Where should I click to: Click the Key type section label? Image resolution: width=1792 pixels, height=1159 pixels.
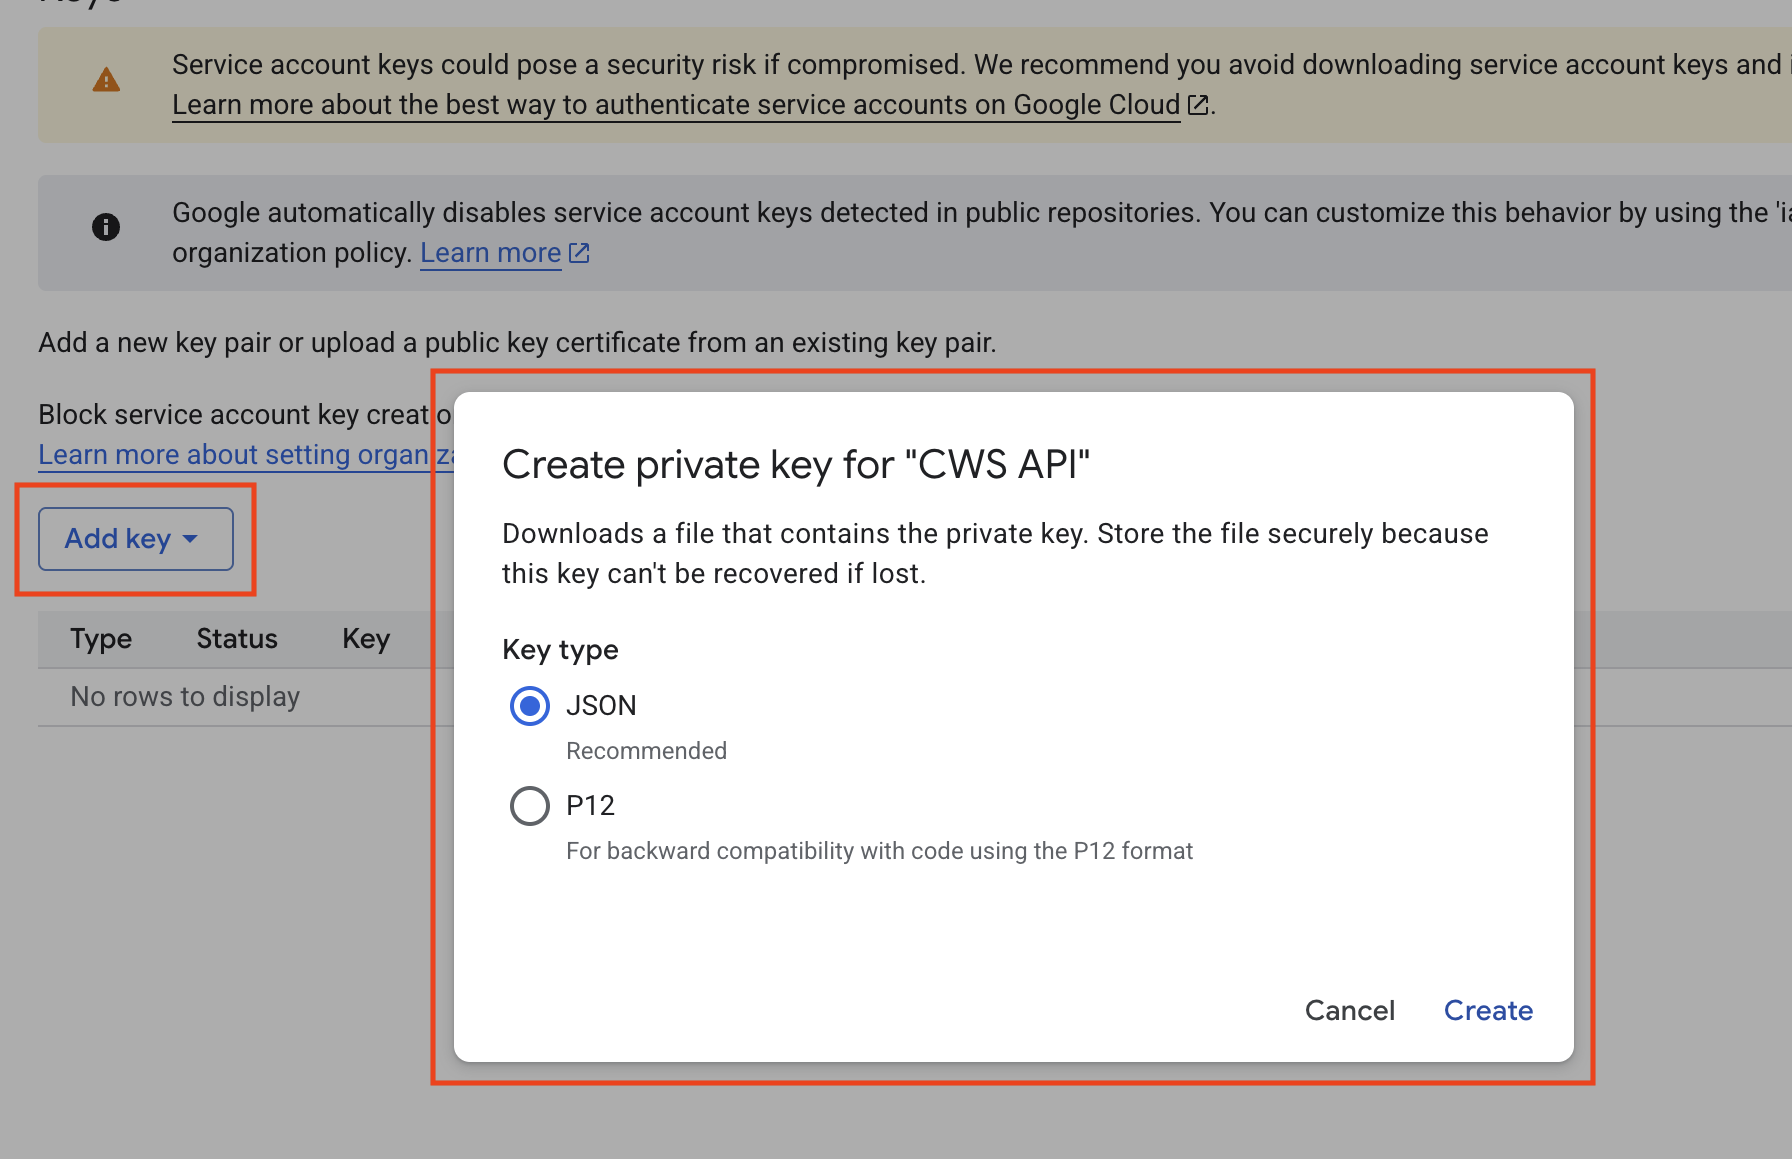point(560,650)
